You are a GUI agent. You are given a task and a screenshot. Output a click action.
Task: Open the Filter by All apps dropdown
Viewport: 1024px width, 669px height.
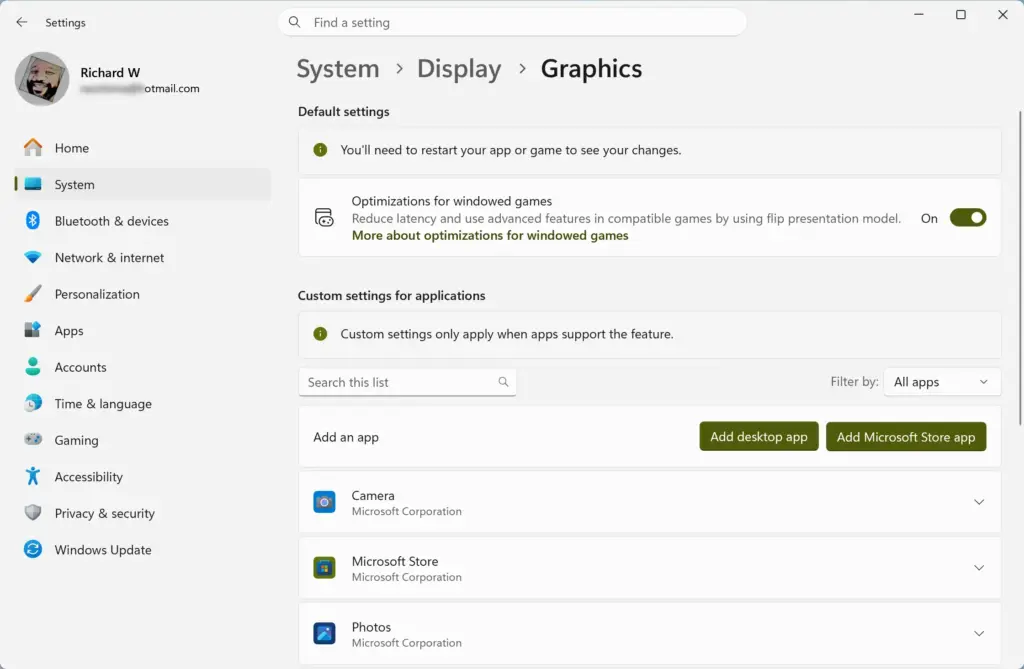tap(942, 382)
